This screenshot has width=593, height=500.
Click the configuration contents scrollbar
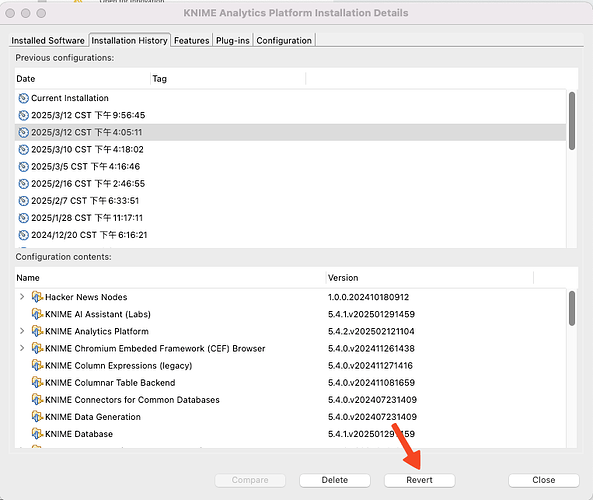coord(572,308)
